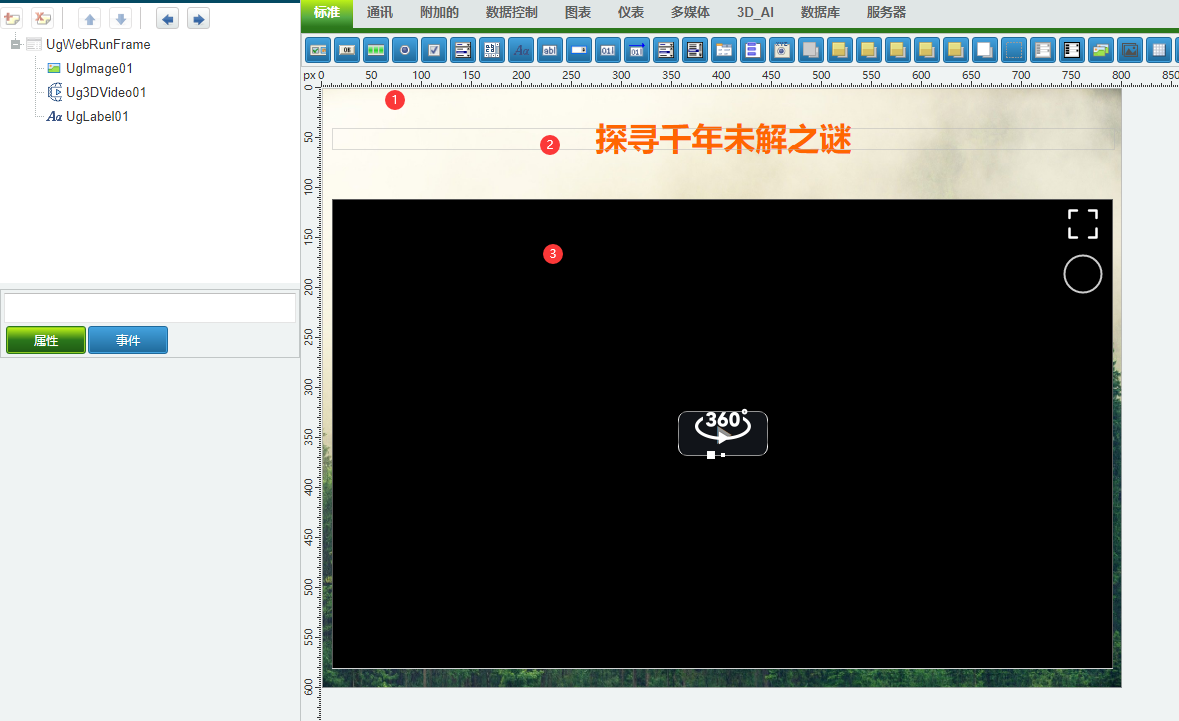Select the checkbox component tool
1179x721 pixels.
(434, 50)
